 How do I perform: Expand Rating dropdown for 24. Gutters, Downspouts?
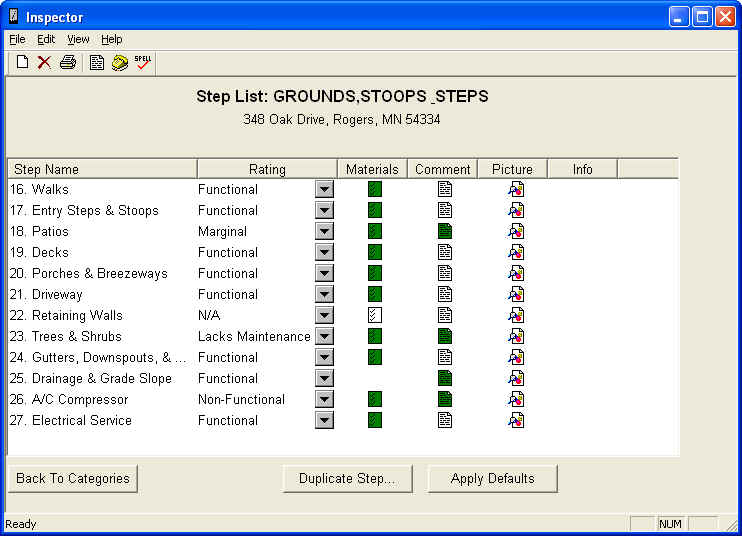(x=324, y=357)
